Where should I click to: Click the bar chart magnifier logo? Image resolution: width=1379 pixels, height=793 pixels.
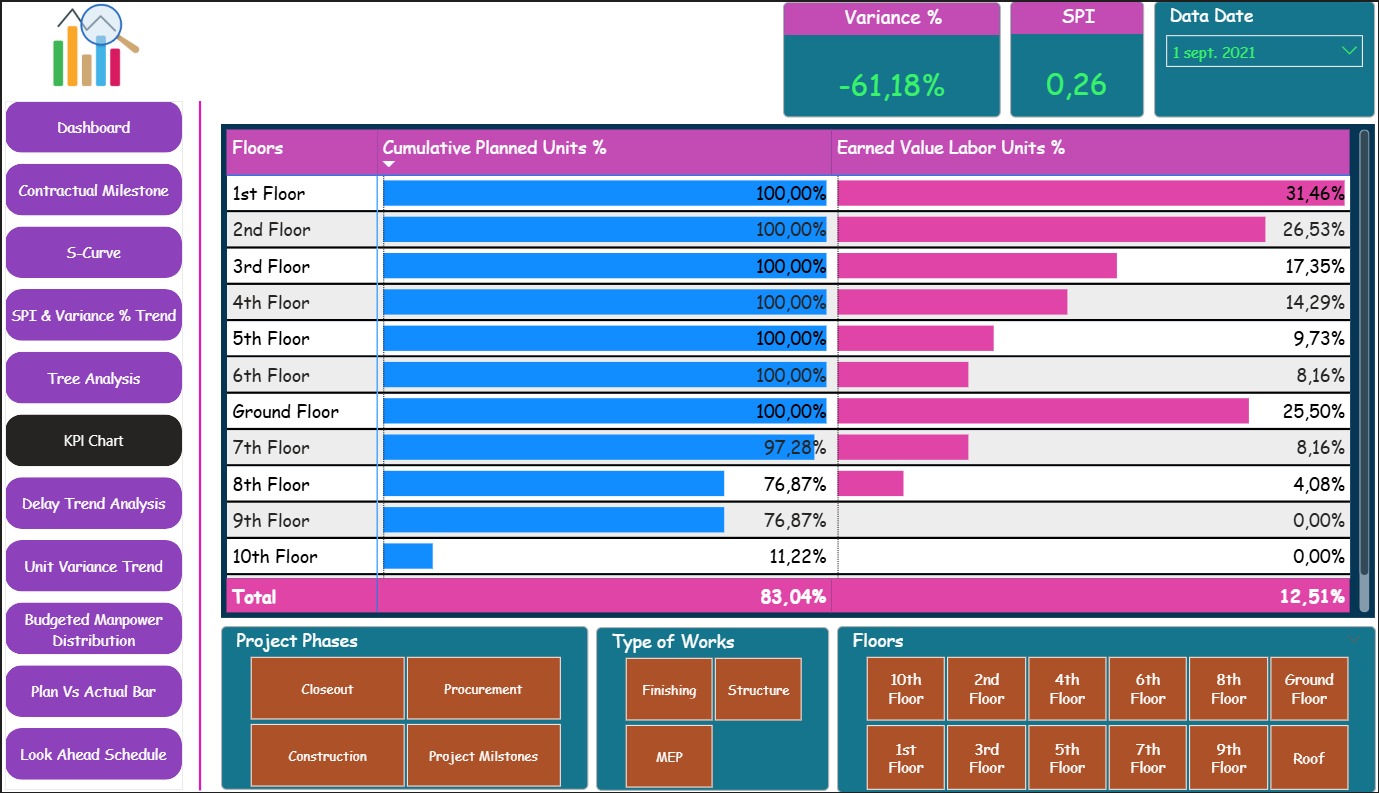(95, 46)
